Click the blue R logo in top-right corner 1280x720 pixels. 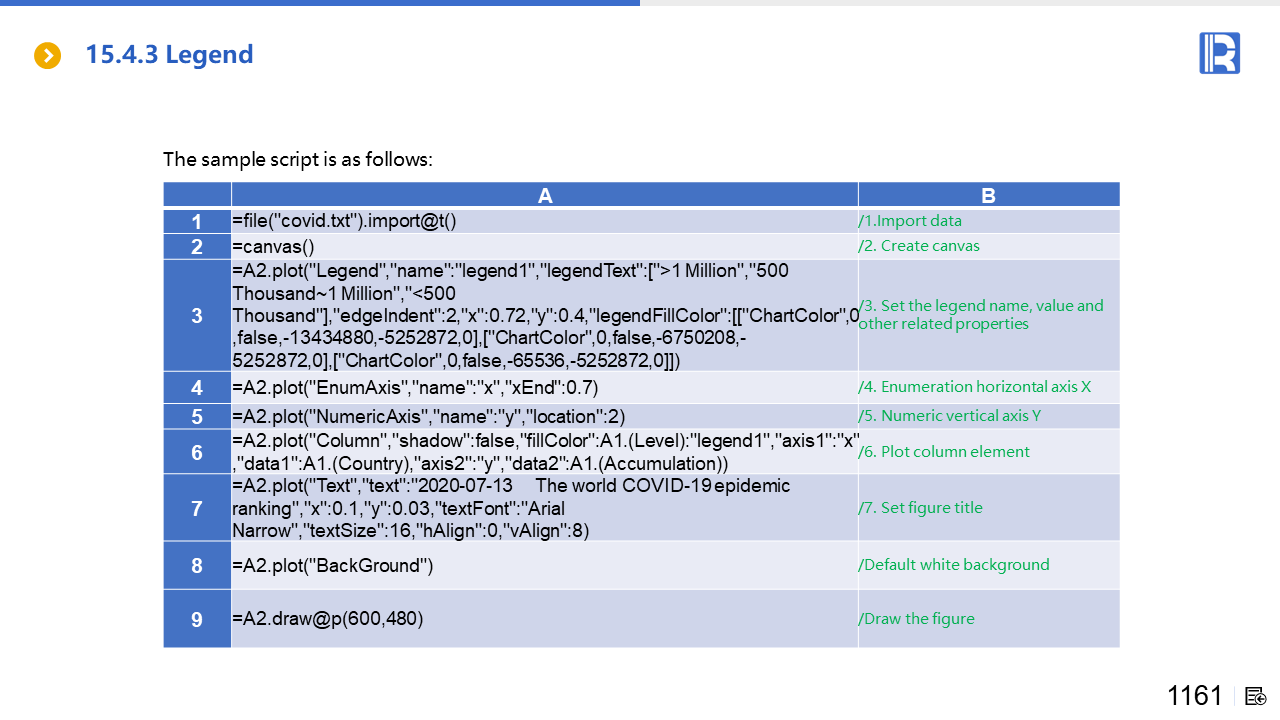[x=1219, y=53]
